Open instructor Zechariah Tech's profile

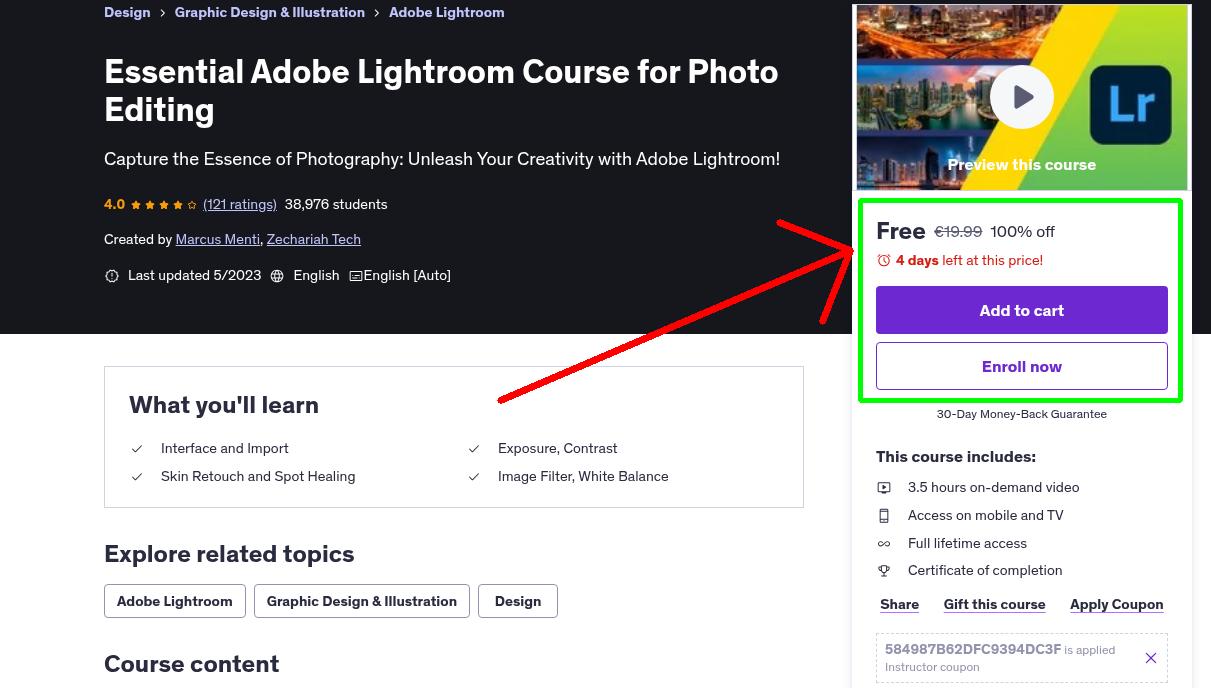314,239
